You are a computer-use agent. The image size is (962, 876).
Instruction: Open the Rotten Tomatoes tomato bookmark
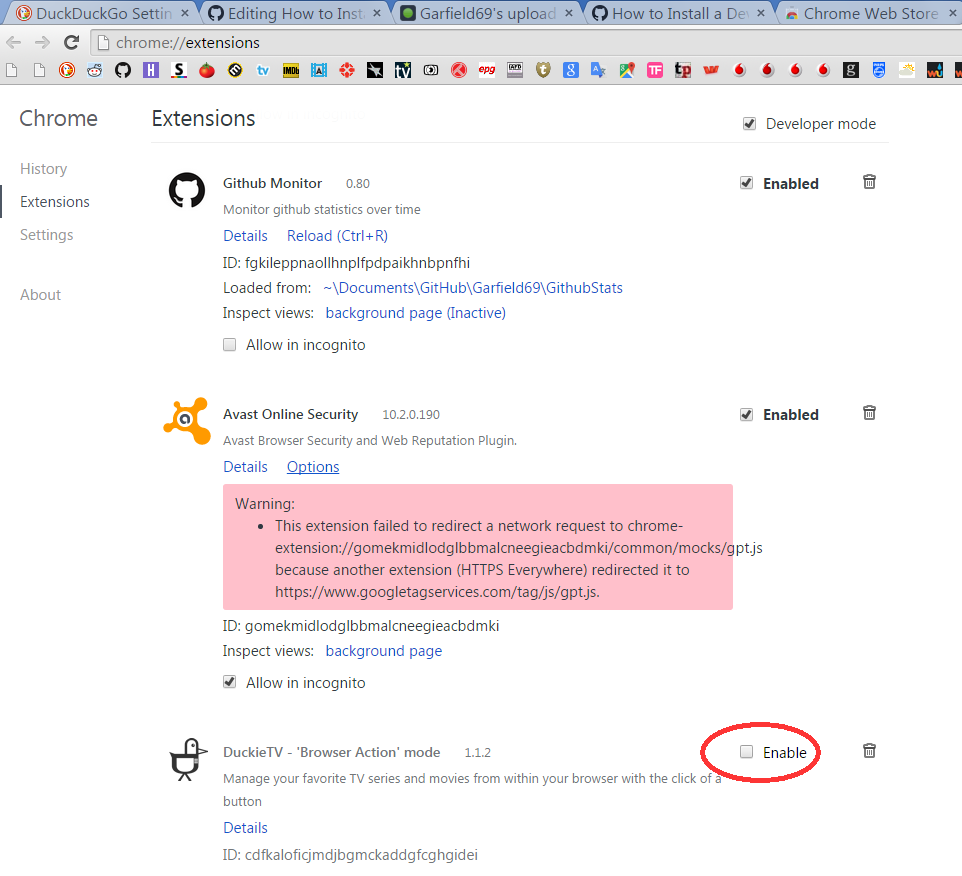[207, 70]
